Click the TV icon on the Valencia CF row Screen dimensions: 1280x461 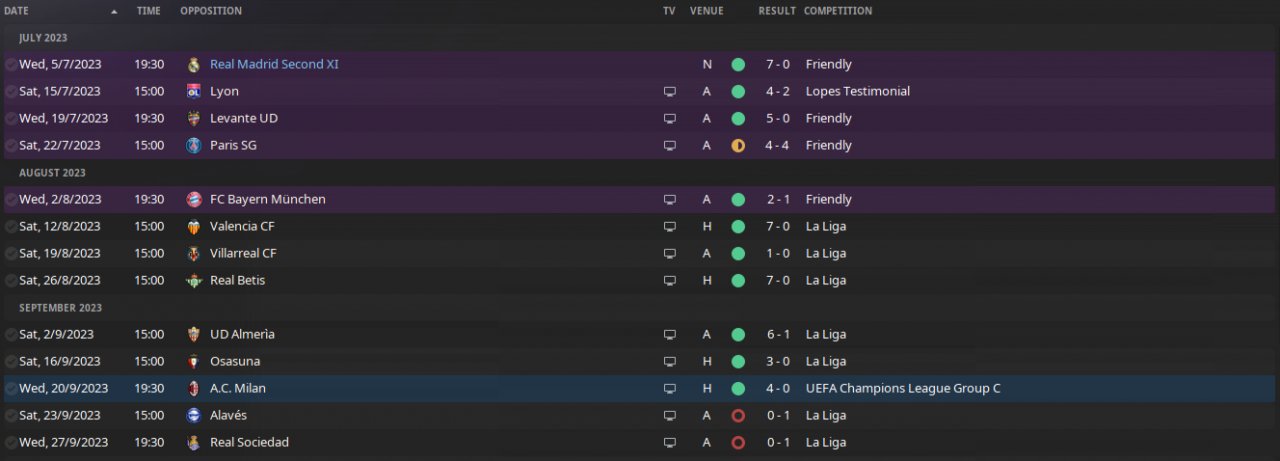669,227
